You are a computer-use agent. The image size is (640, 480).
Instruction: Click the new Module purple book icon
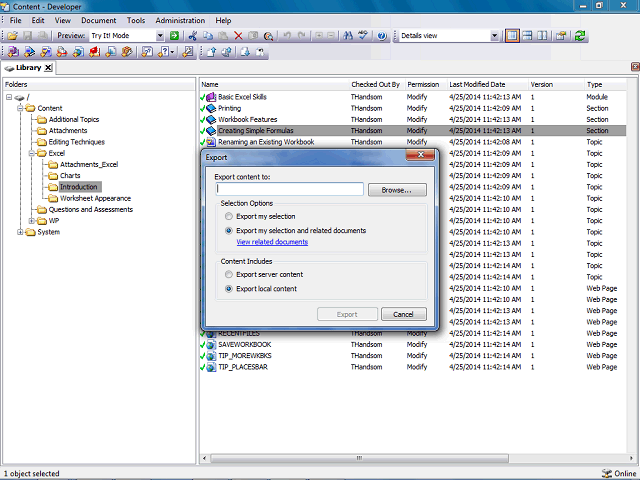[13, 52]
